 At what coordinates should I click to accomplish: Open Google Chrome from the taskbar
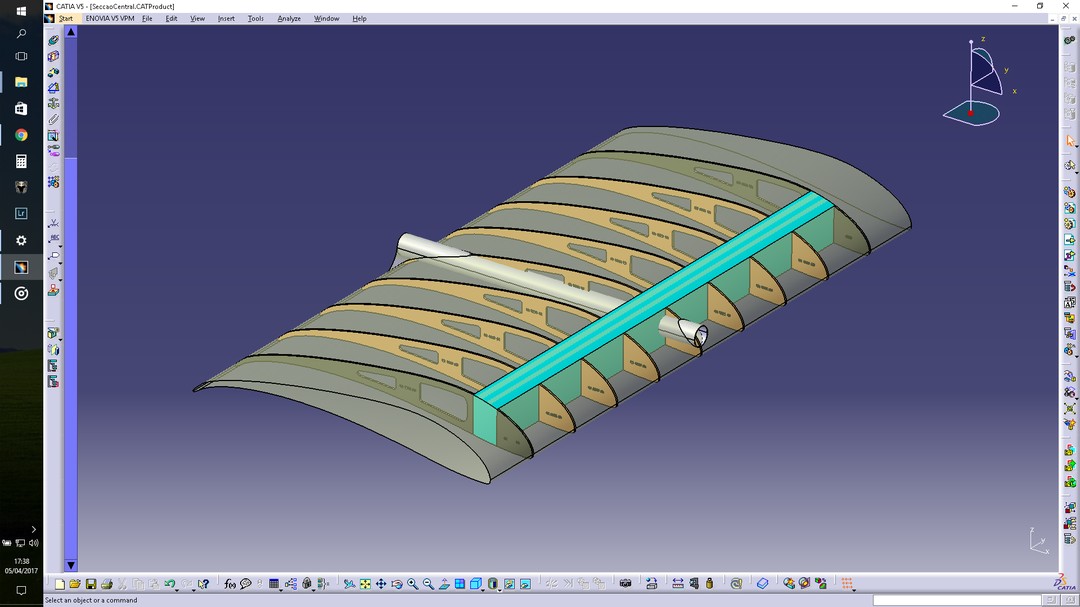pyautogui.click(x=21, y=135)
